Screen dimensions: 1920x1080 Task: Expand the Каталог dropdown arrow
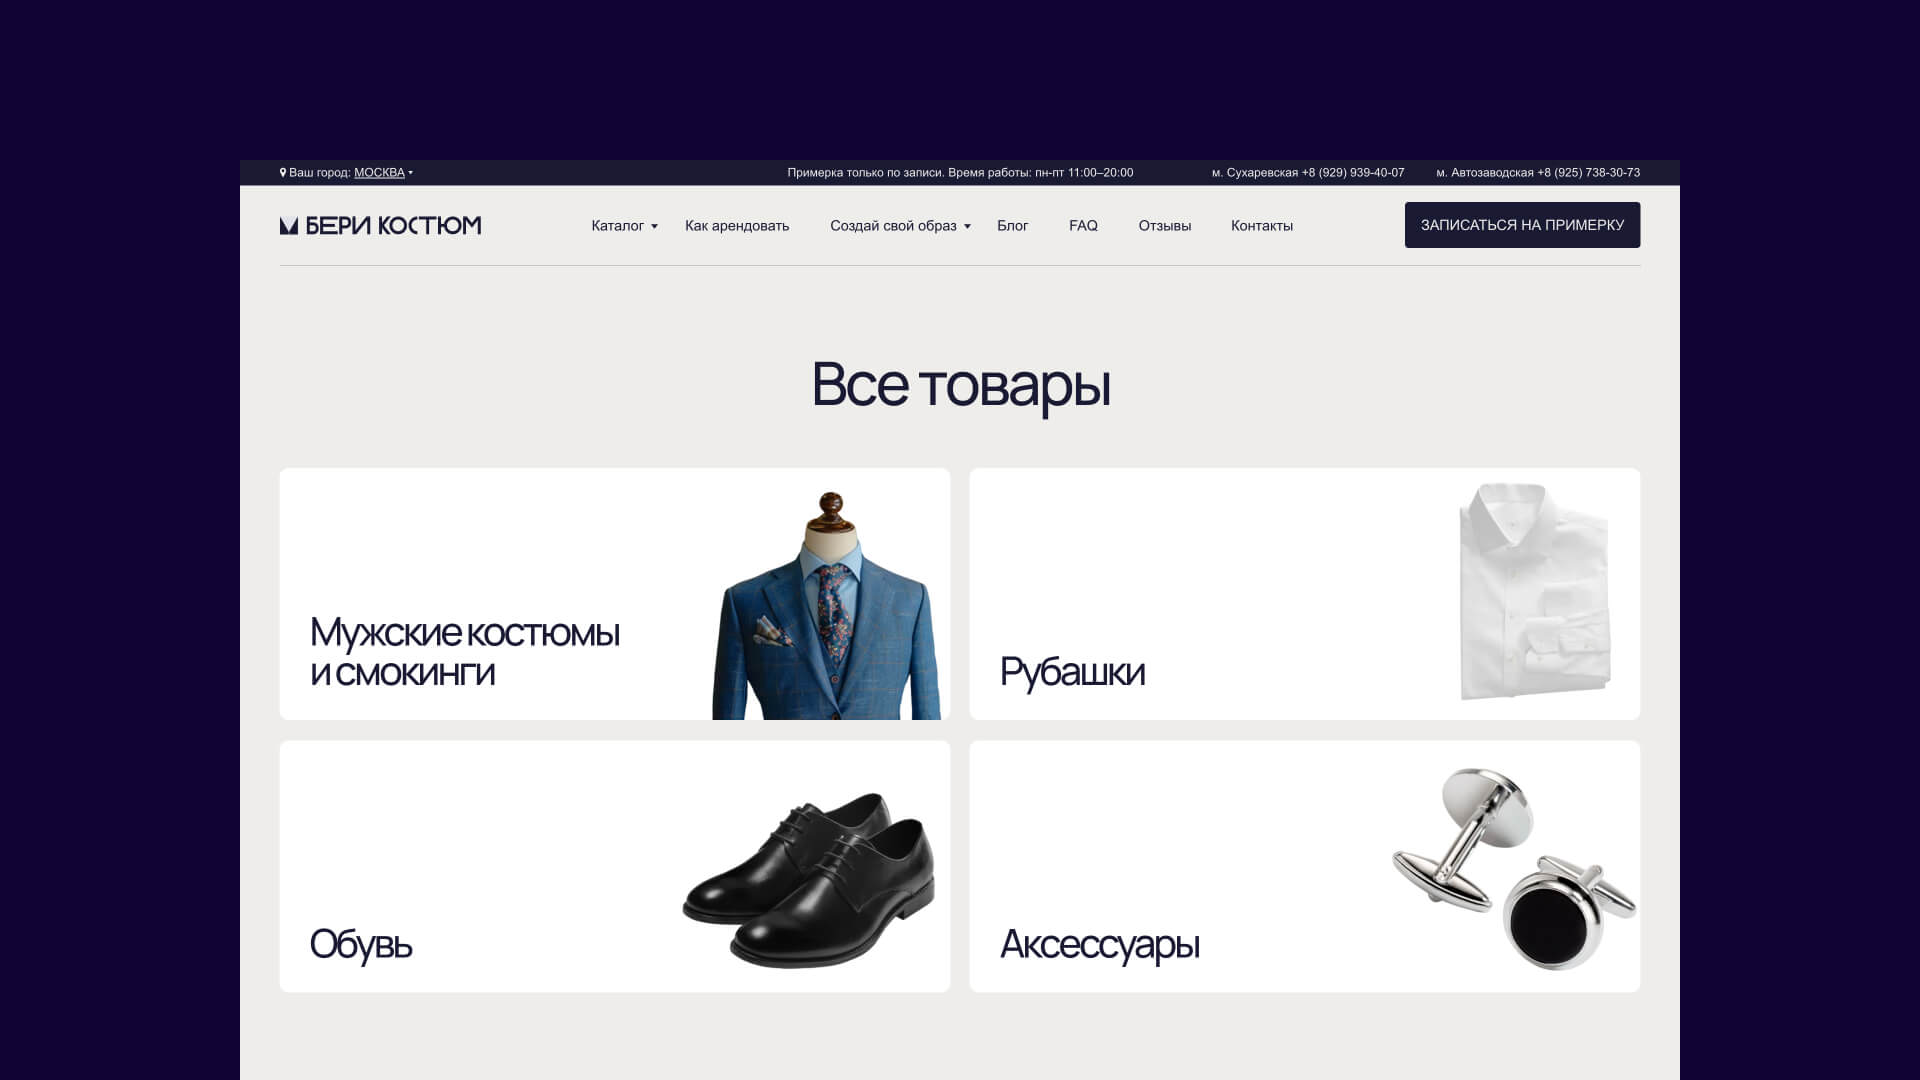(654, 227)
